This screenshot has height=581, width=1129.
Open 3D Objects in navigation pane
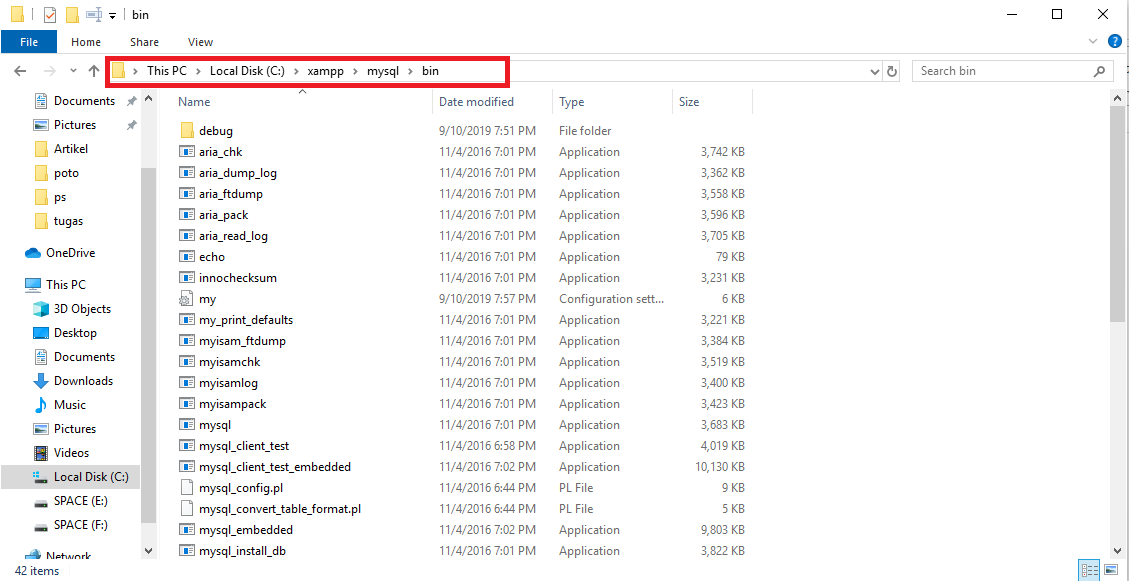(82, 309)
